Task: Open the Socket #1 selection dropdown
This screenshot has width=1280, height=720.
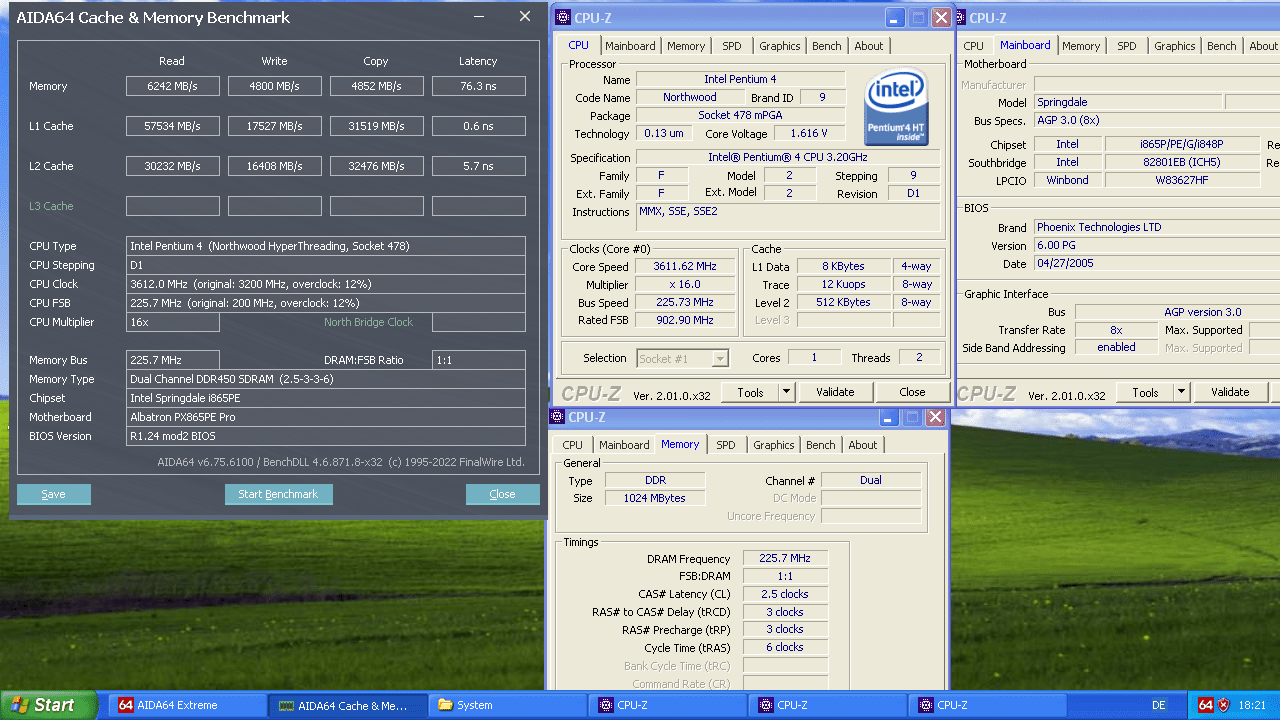Action: [x=683, y=358]
